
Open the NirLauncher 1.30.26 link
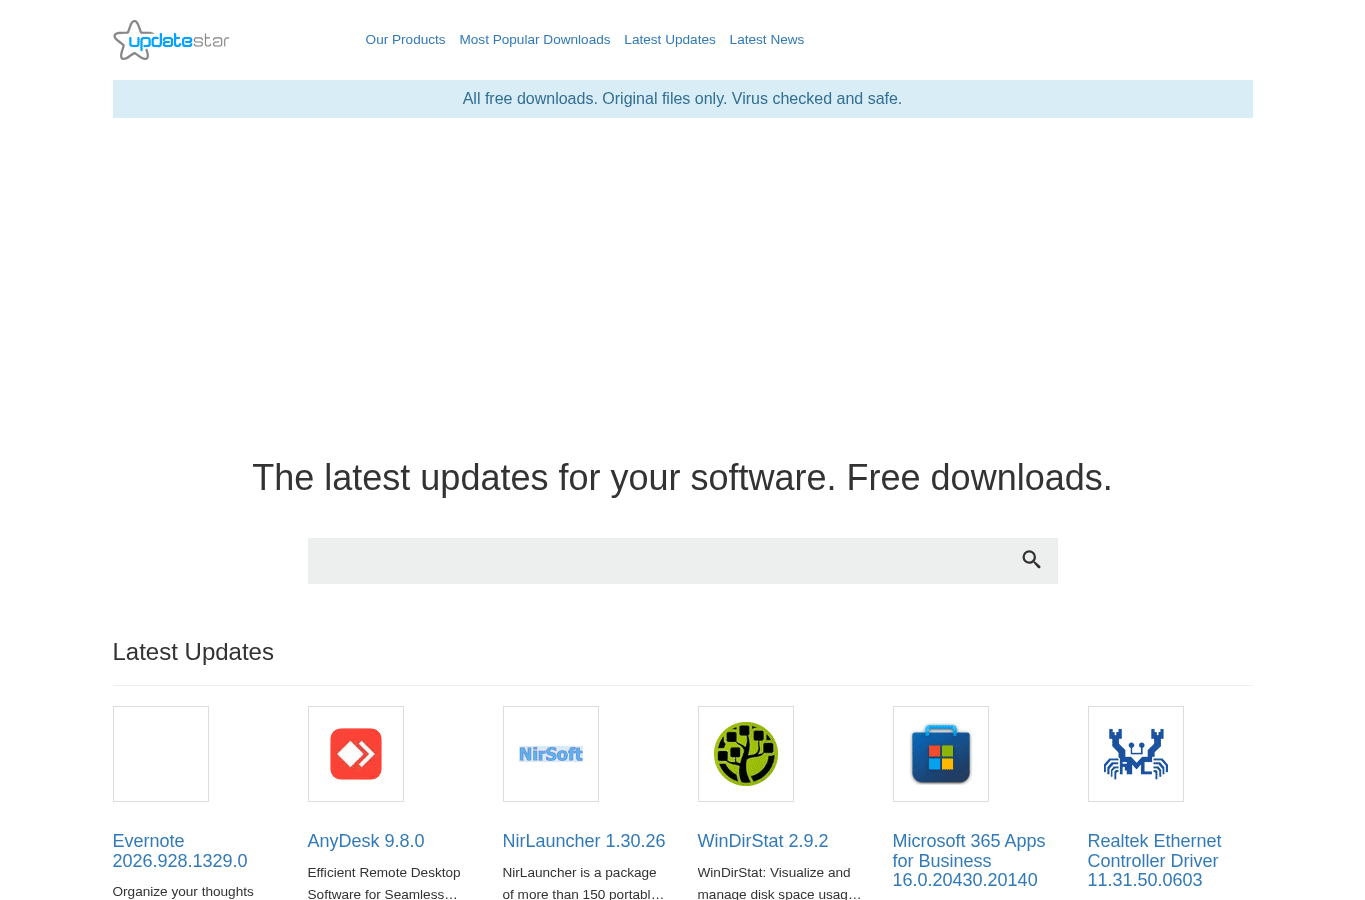[584, 841]
